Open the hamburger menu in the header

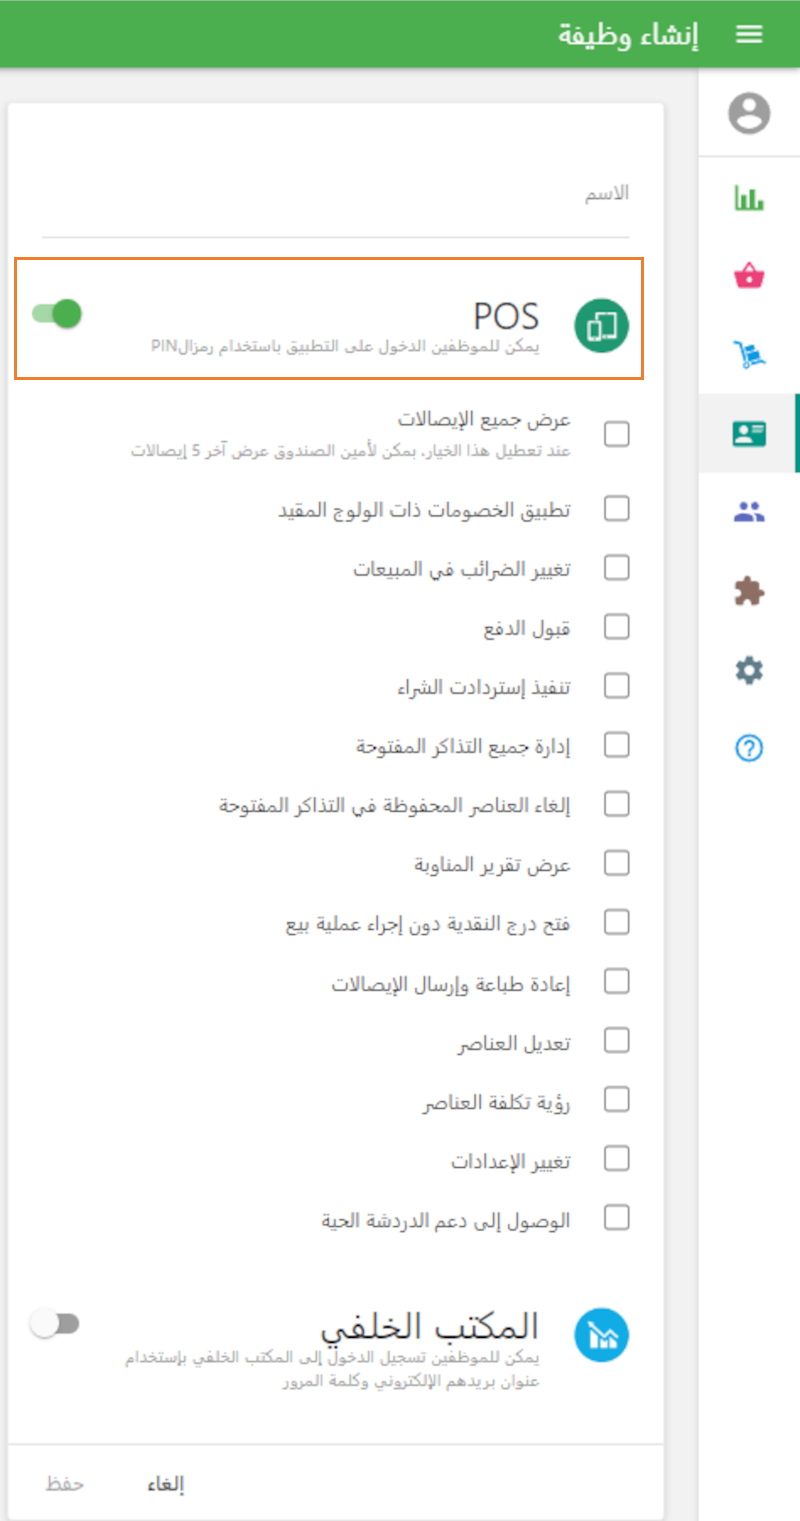point(748,33)
